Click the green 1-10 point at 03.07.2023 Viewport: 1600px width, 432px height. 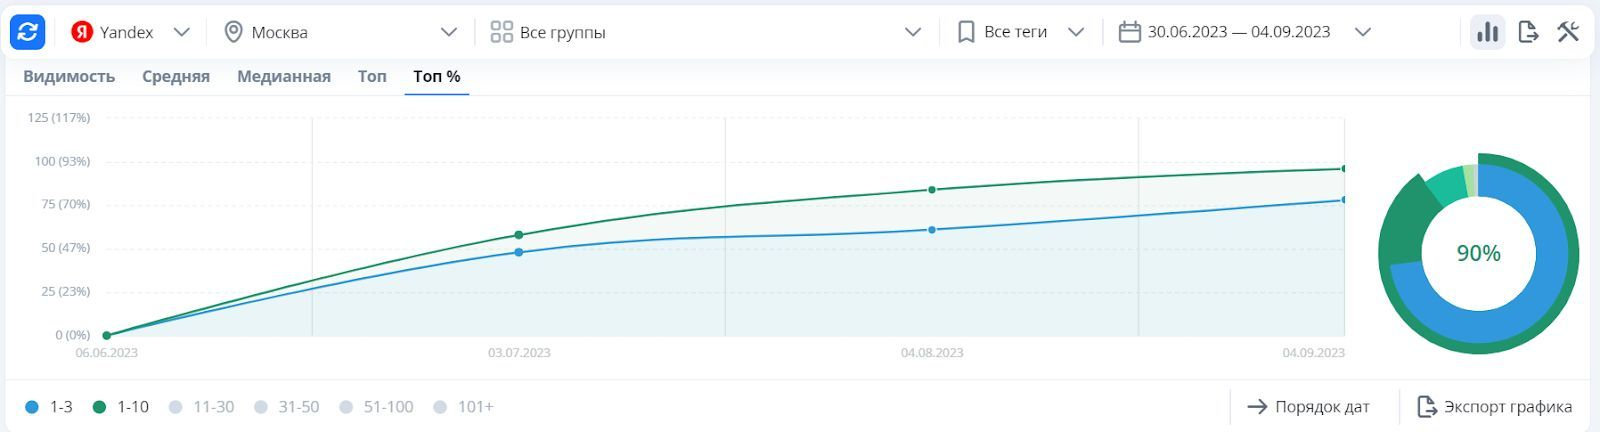click(x=519, y=235)
